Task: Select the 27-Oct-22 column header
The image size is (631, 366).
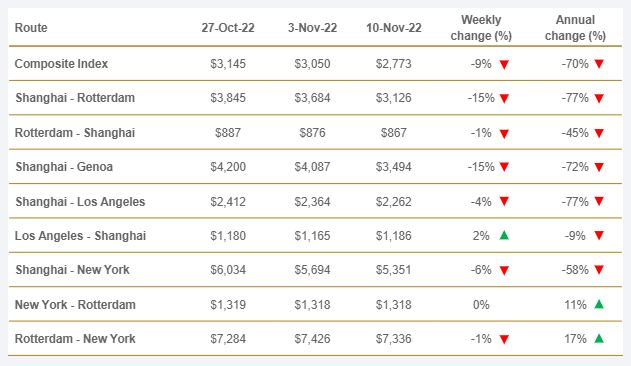Action: (x=228, y=28)
